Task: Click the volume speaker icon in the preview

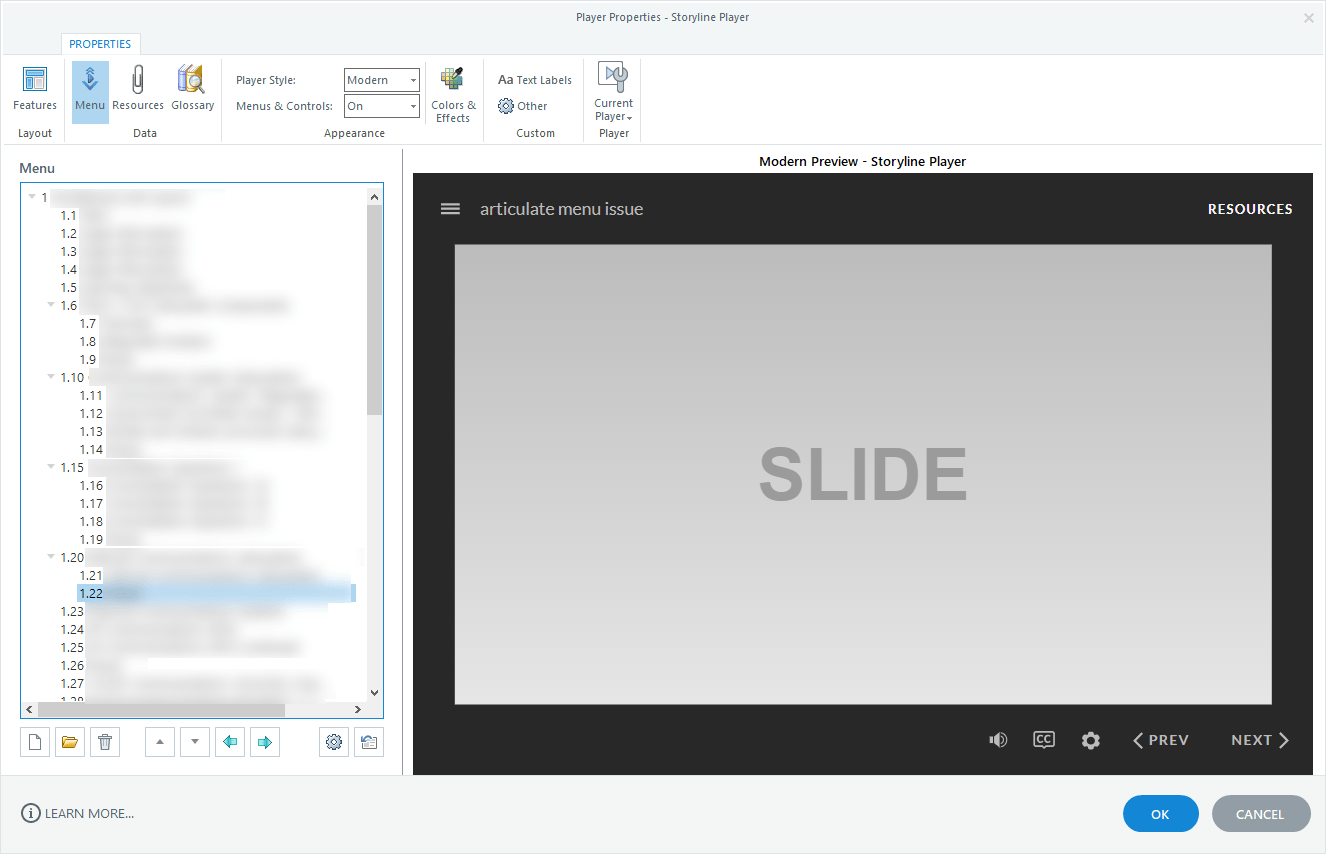Action: [998, 740]
